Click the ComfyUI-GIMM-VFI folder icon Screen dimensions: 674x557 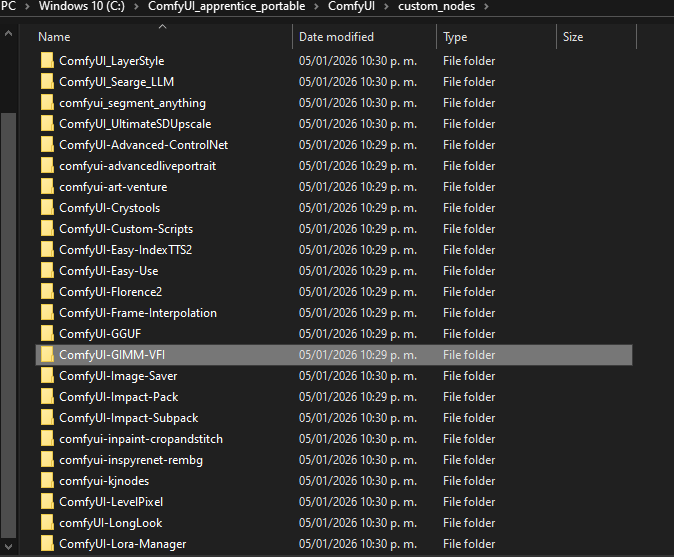pyautogui.click(x=47, y=355)
